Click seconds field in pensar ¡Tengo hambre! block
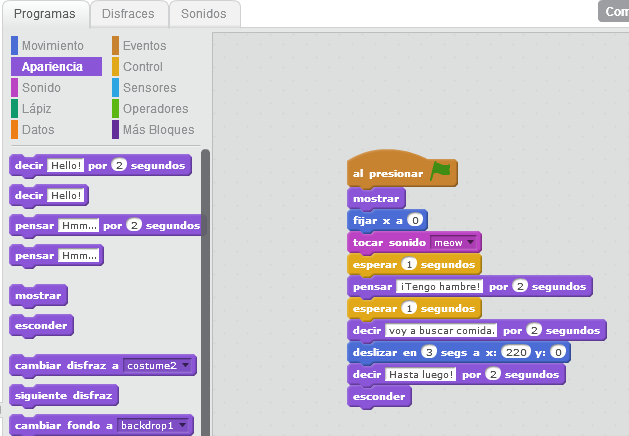This screenshot has height=436, width=629. tap(520, 286)
